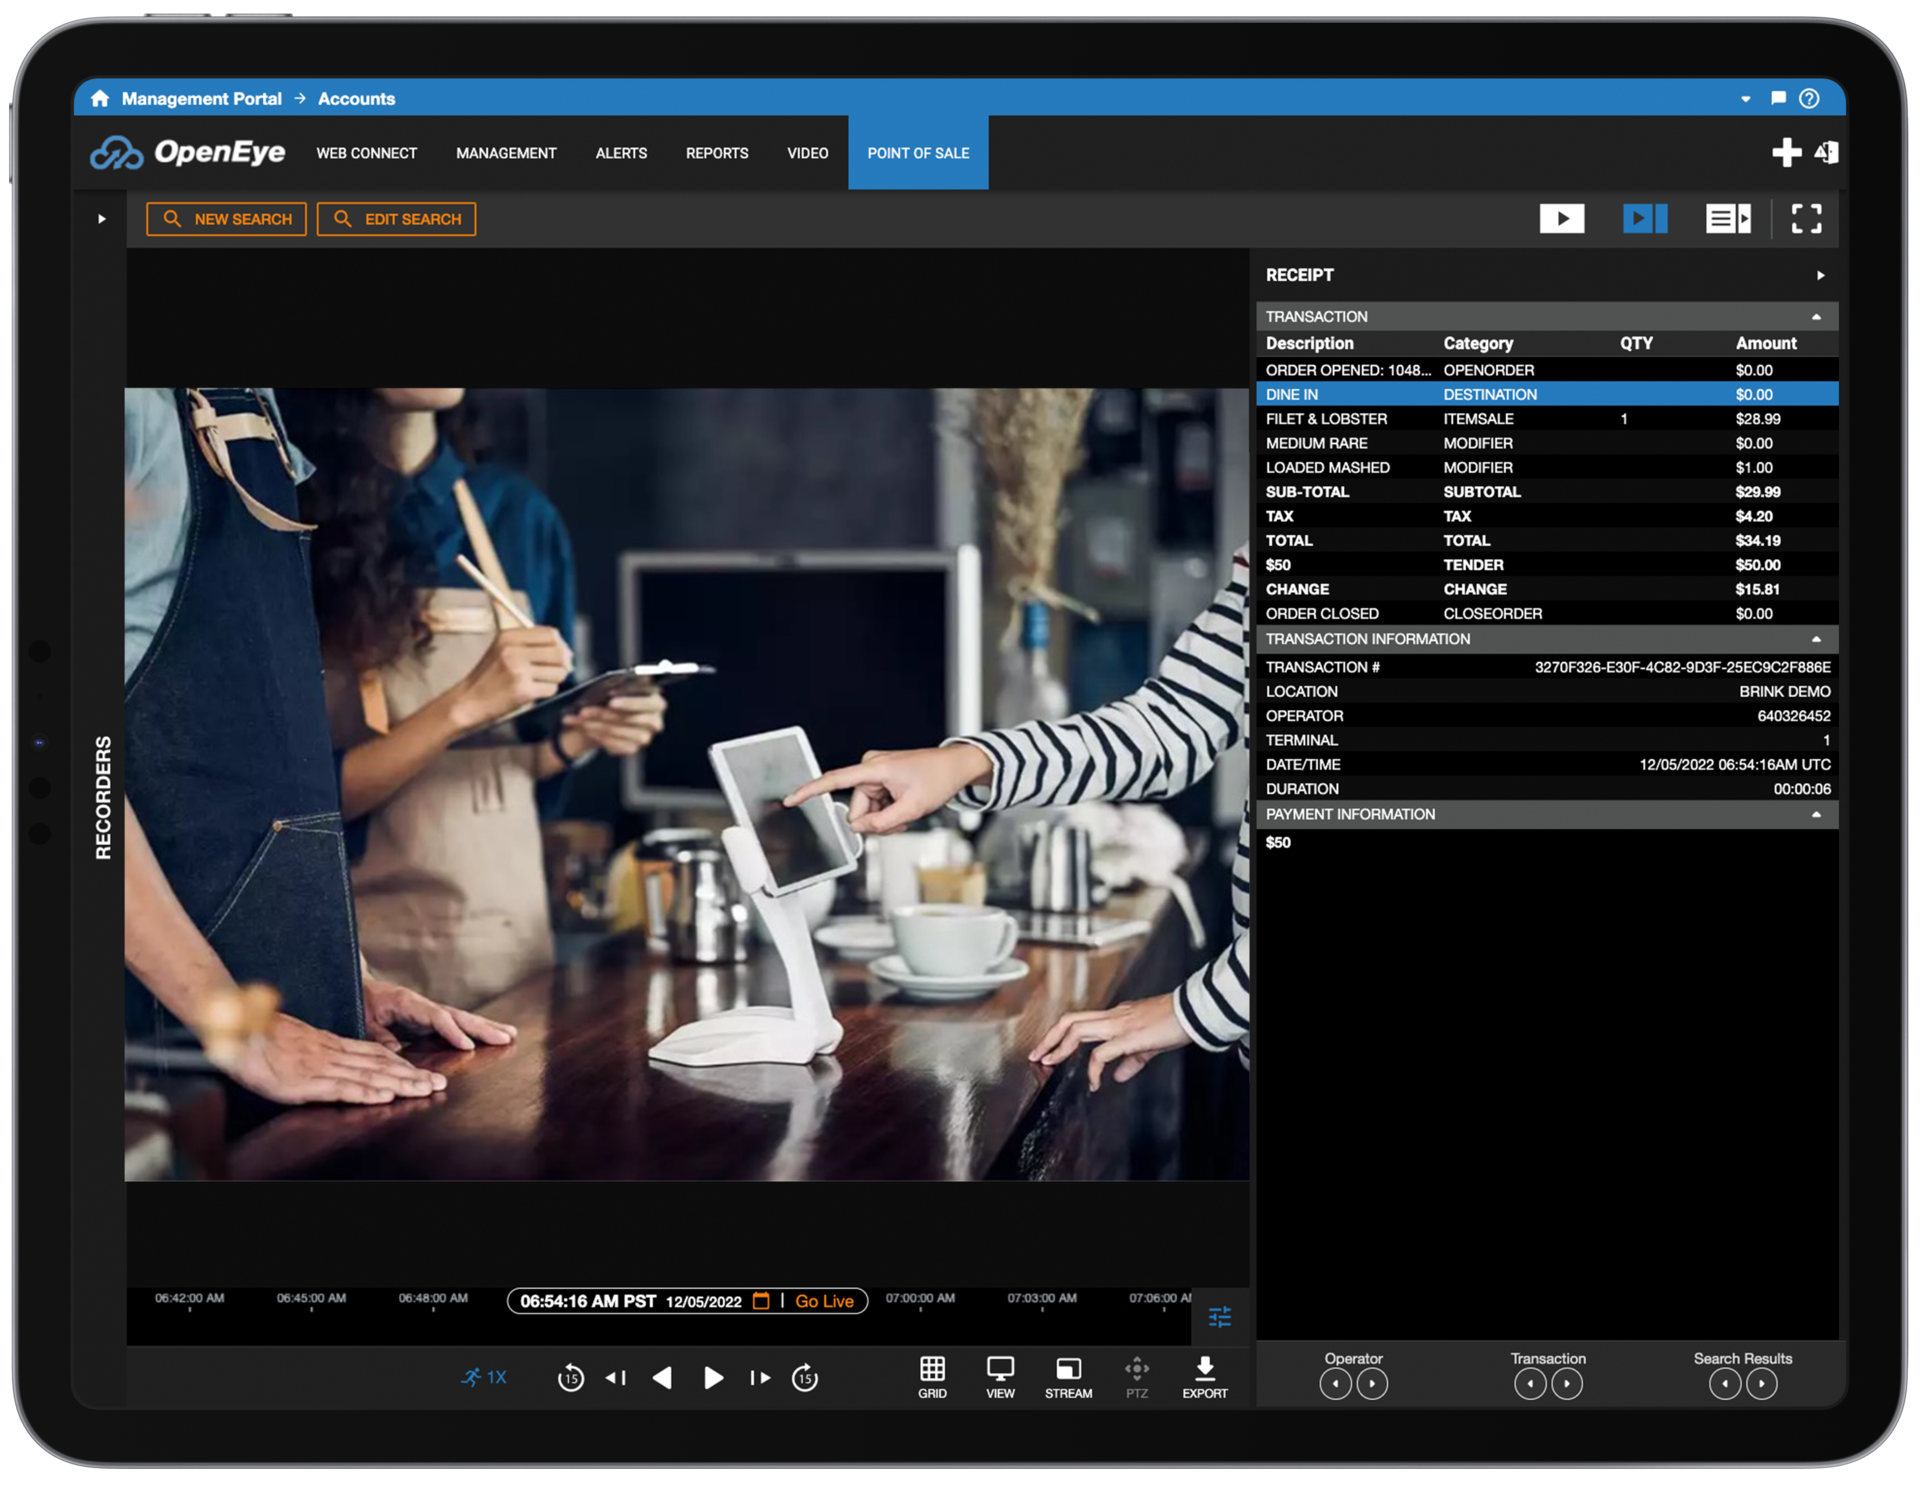Screen dimensions: 1920x1485
Task: Click the play video preview icon
Action: 1562,218
